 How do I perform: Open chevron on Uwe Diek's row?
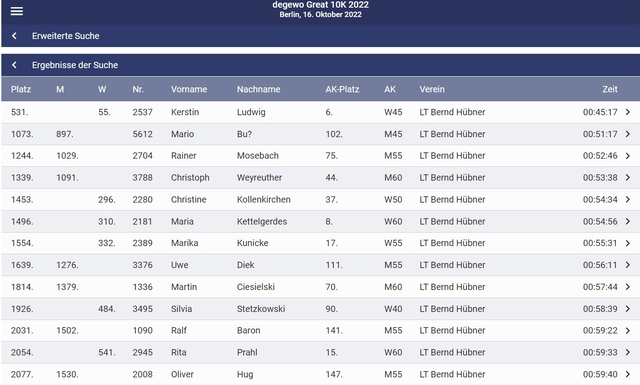click(628, 265)
